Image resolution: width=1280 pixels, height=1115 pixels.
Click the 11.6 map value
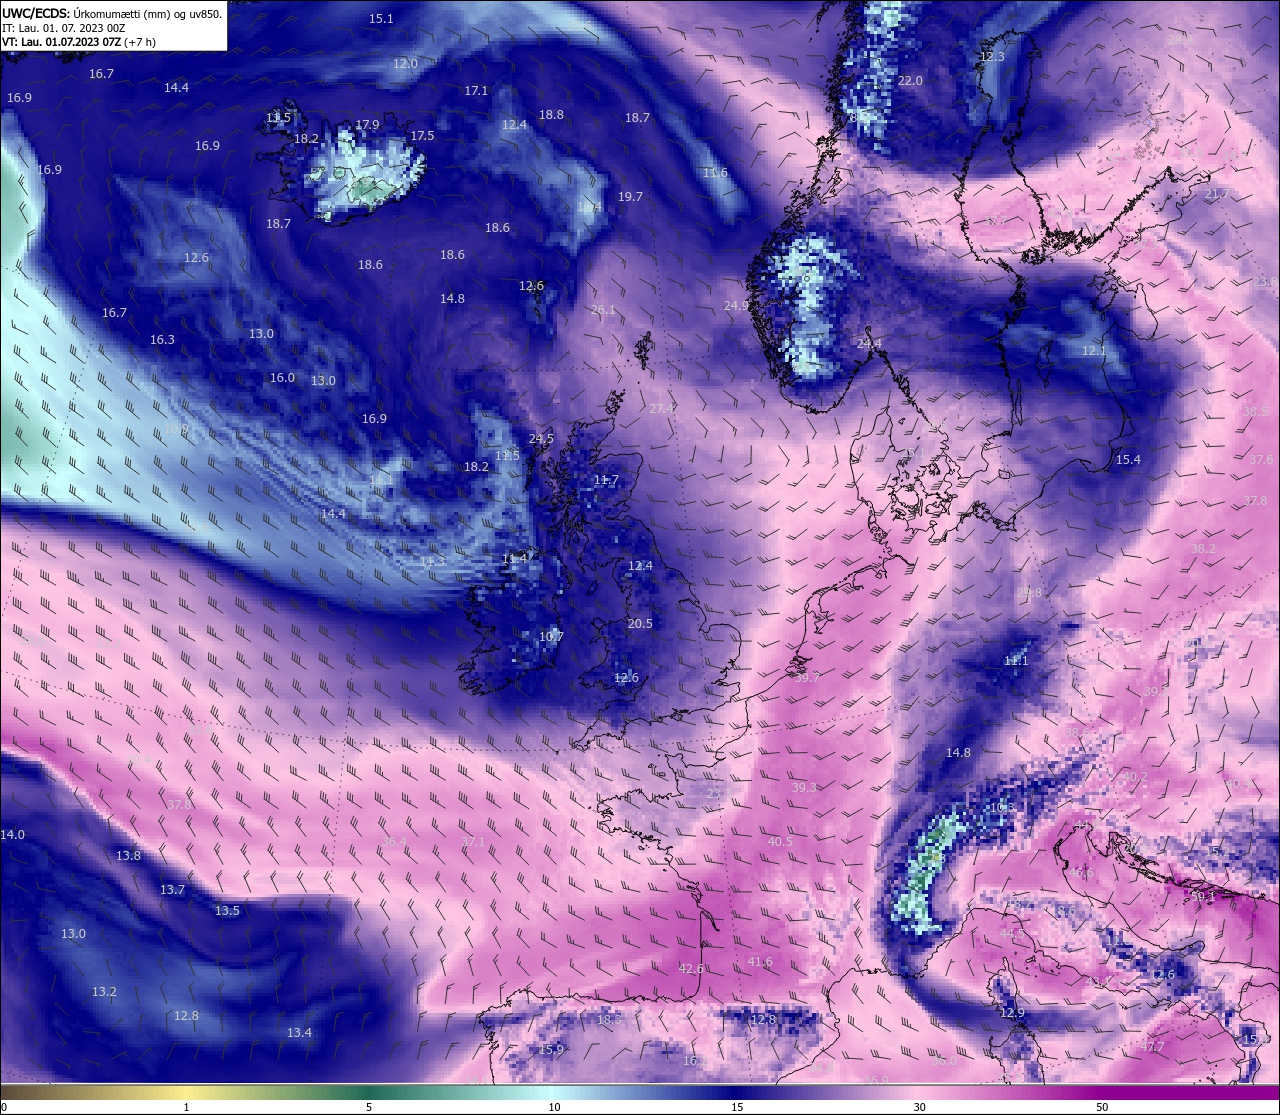[x=715, y=173]
